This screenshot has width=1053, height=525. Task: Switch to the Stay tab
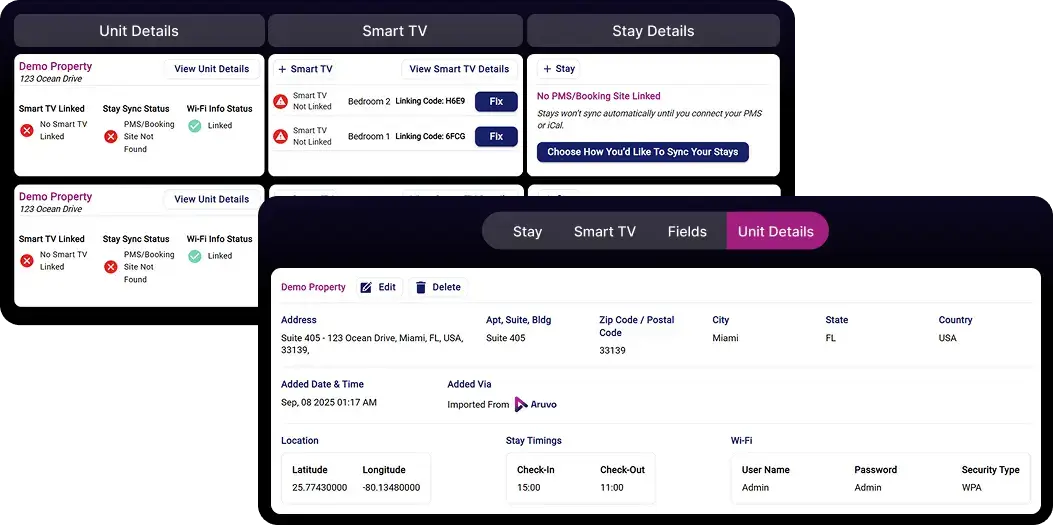527,231
